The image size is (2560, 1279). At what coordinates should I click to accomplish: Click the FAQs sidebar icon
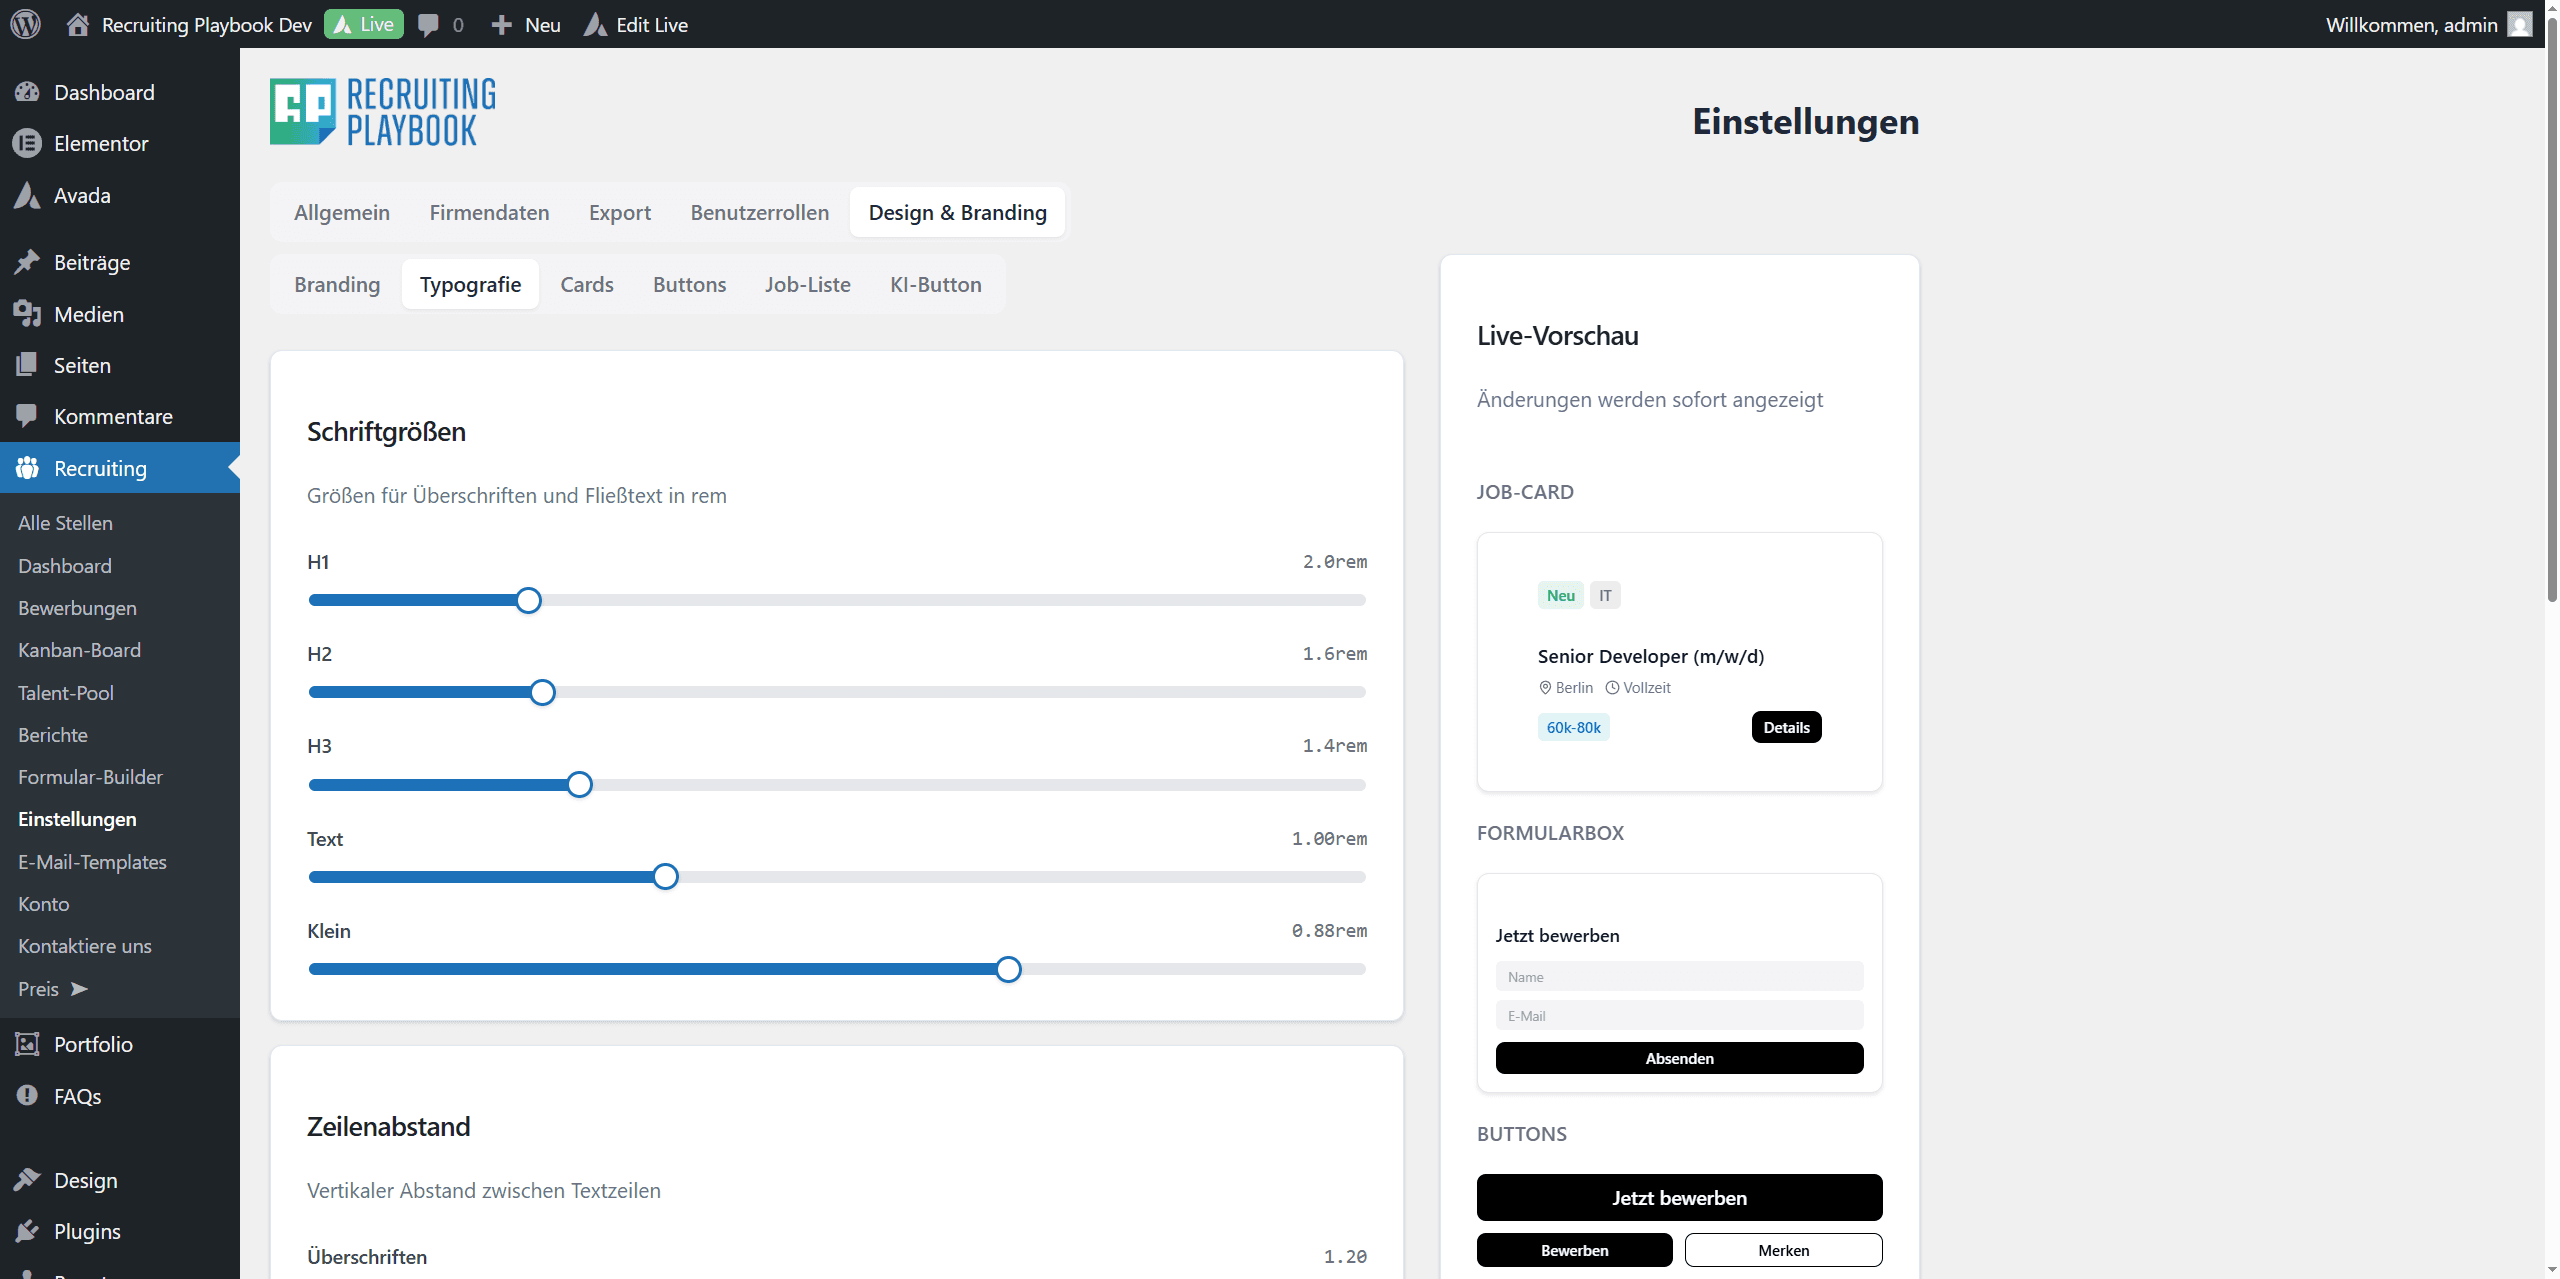(x=27, y=1096)
